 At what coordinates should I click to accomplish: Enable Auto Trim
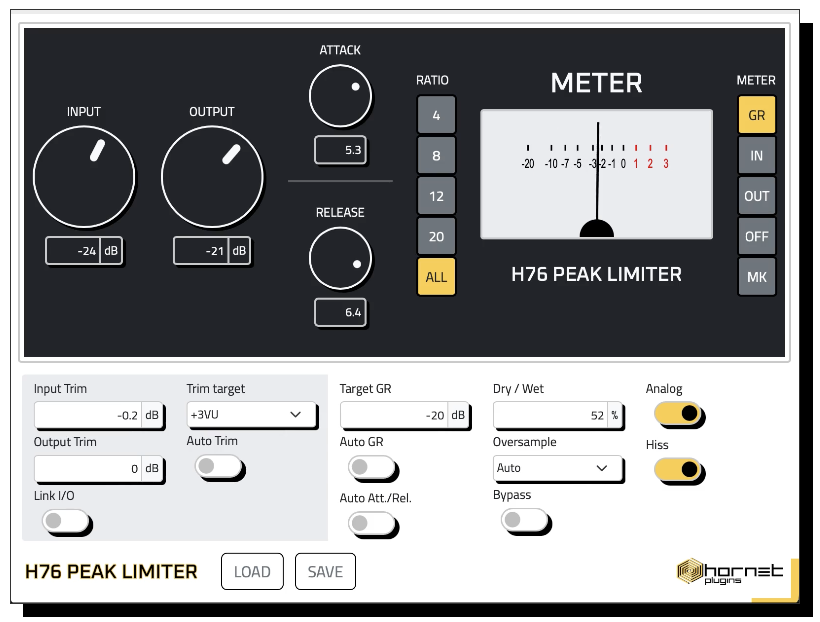tap(220, 467)
